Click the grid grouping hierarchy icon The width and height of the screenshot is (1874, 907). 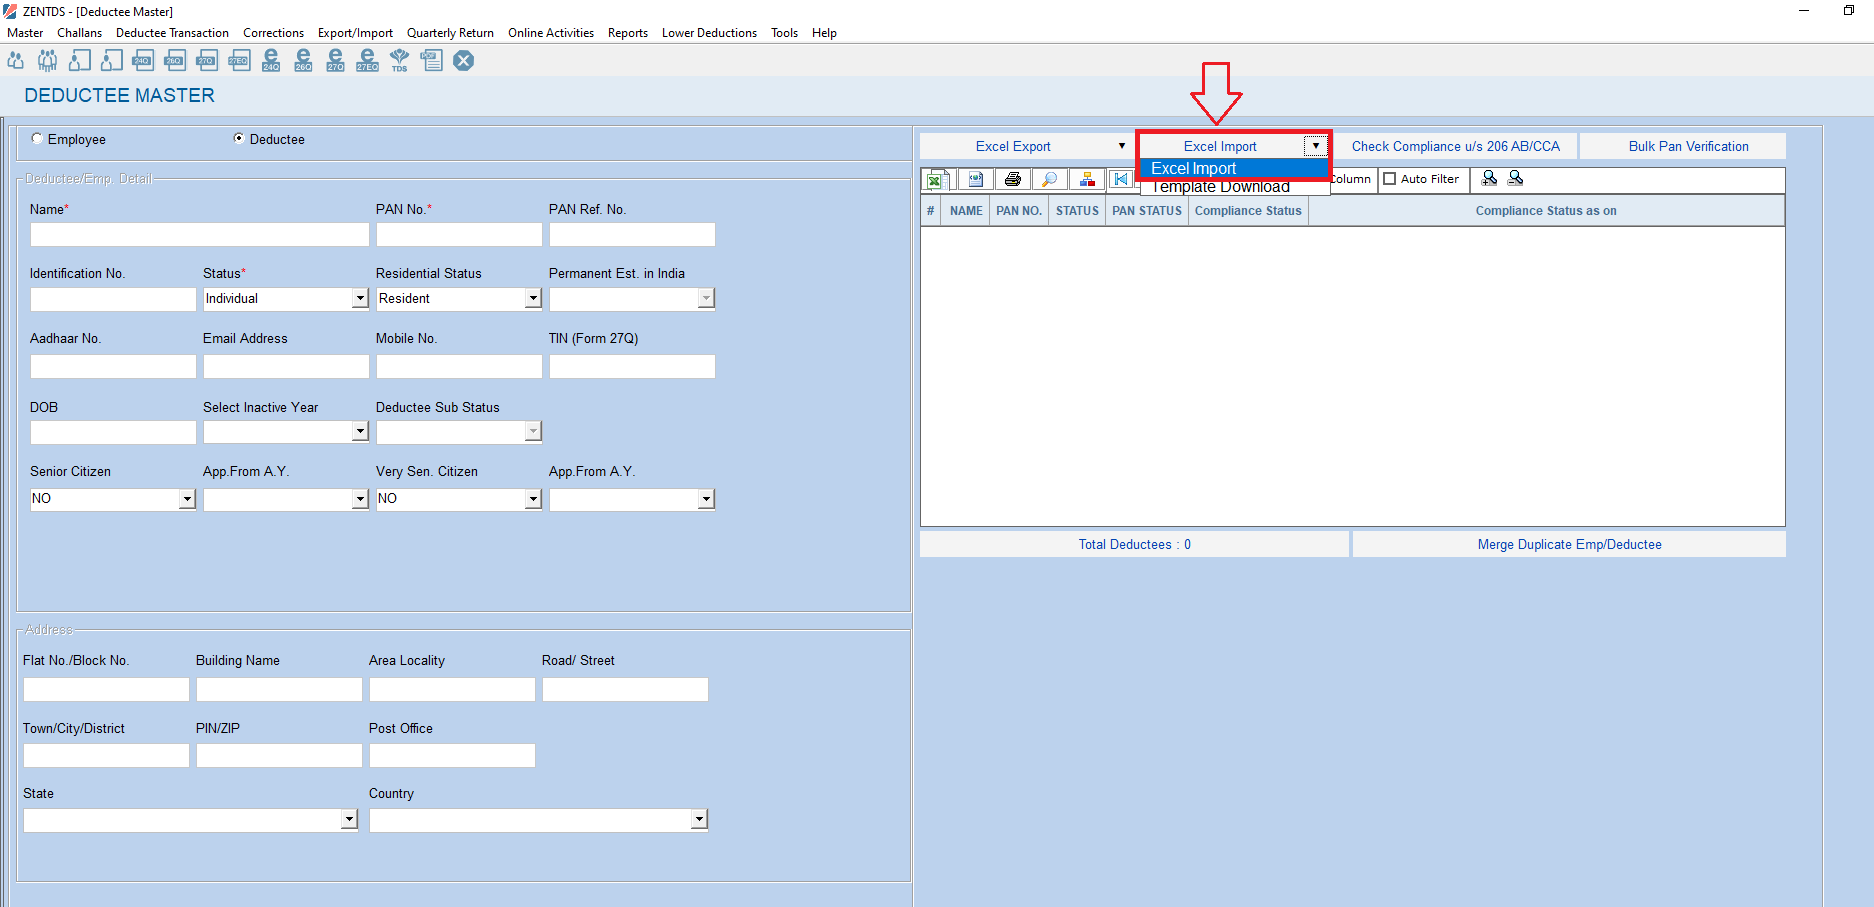1086,179
